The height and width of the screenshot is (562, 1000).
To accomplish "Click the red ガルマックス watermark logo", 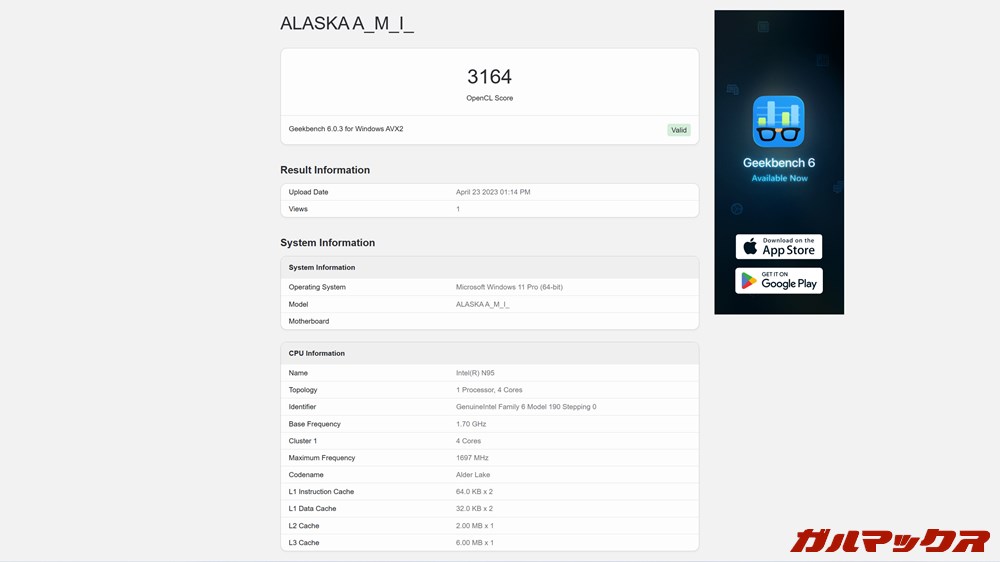I will pyautogui.click(x=889, y=541).
